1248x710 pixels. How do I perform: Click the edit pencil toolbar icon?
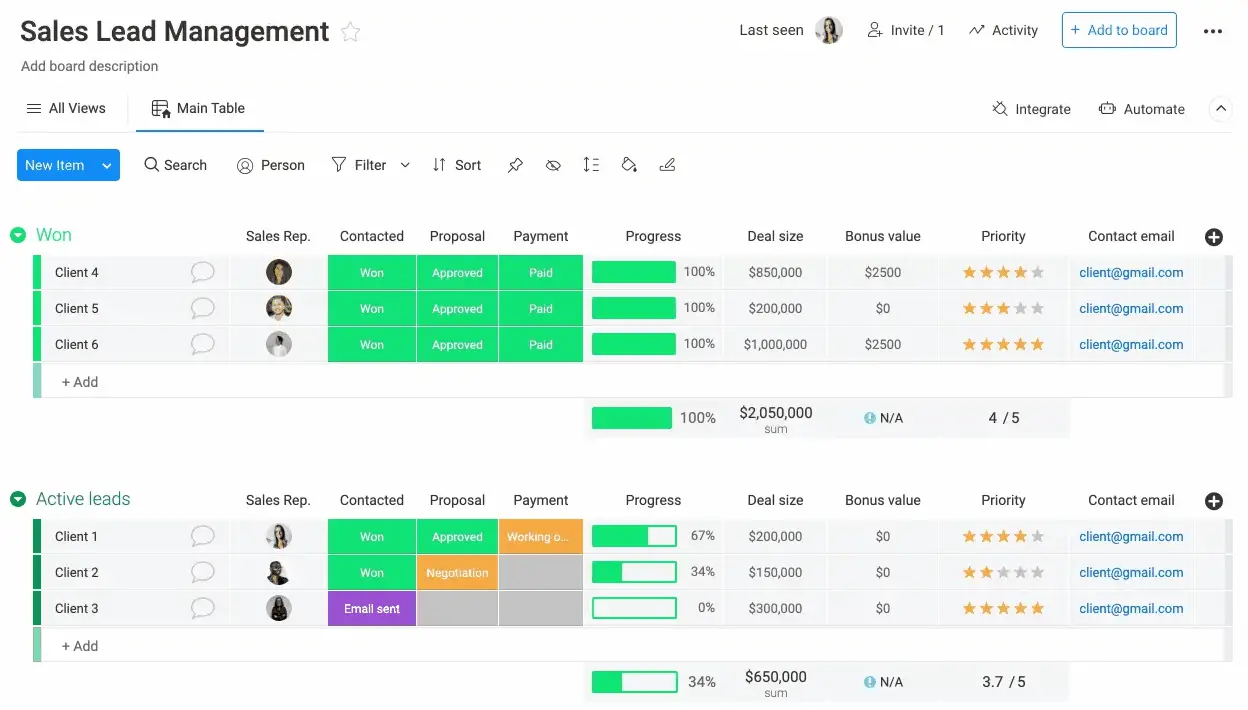(667, 165)
